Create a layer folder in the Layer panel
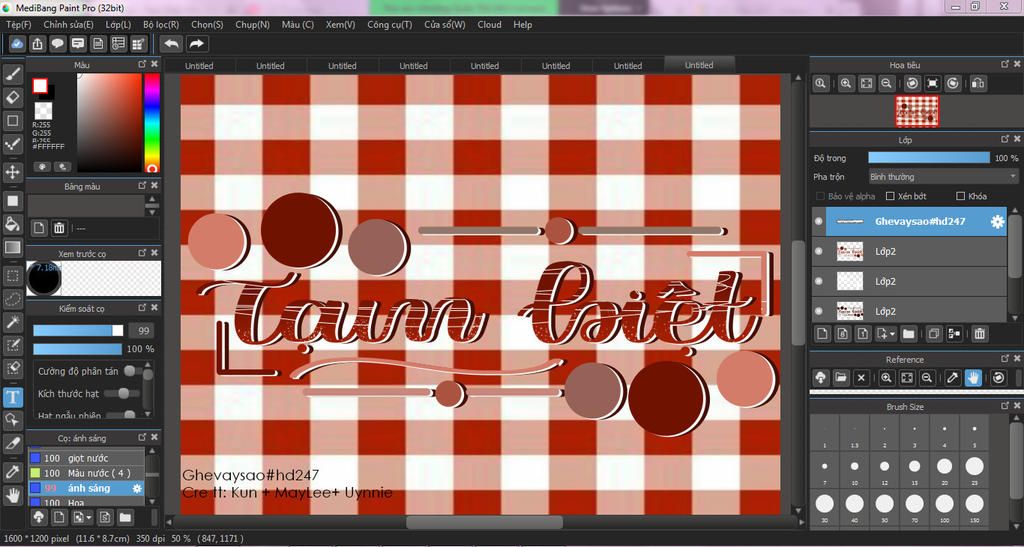Screen dimensions: 1024x547 (x=908, y=334)
